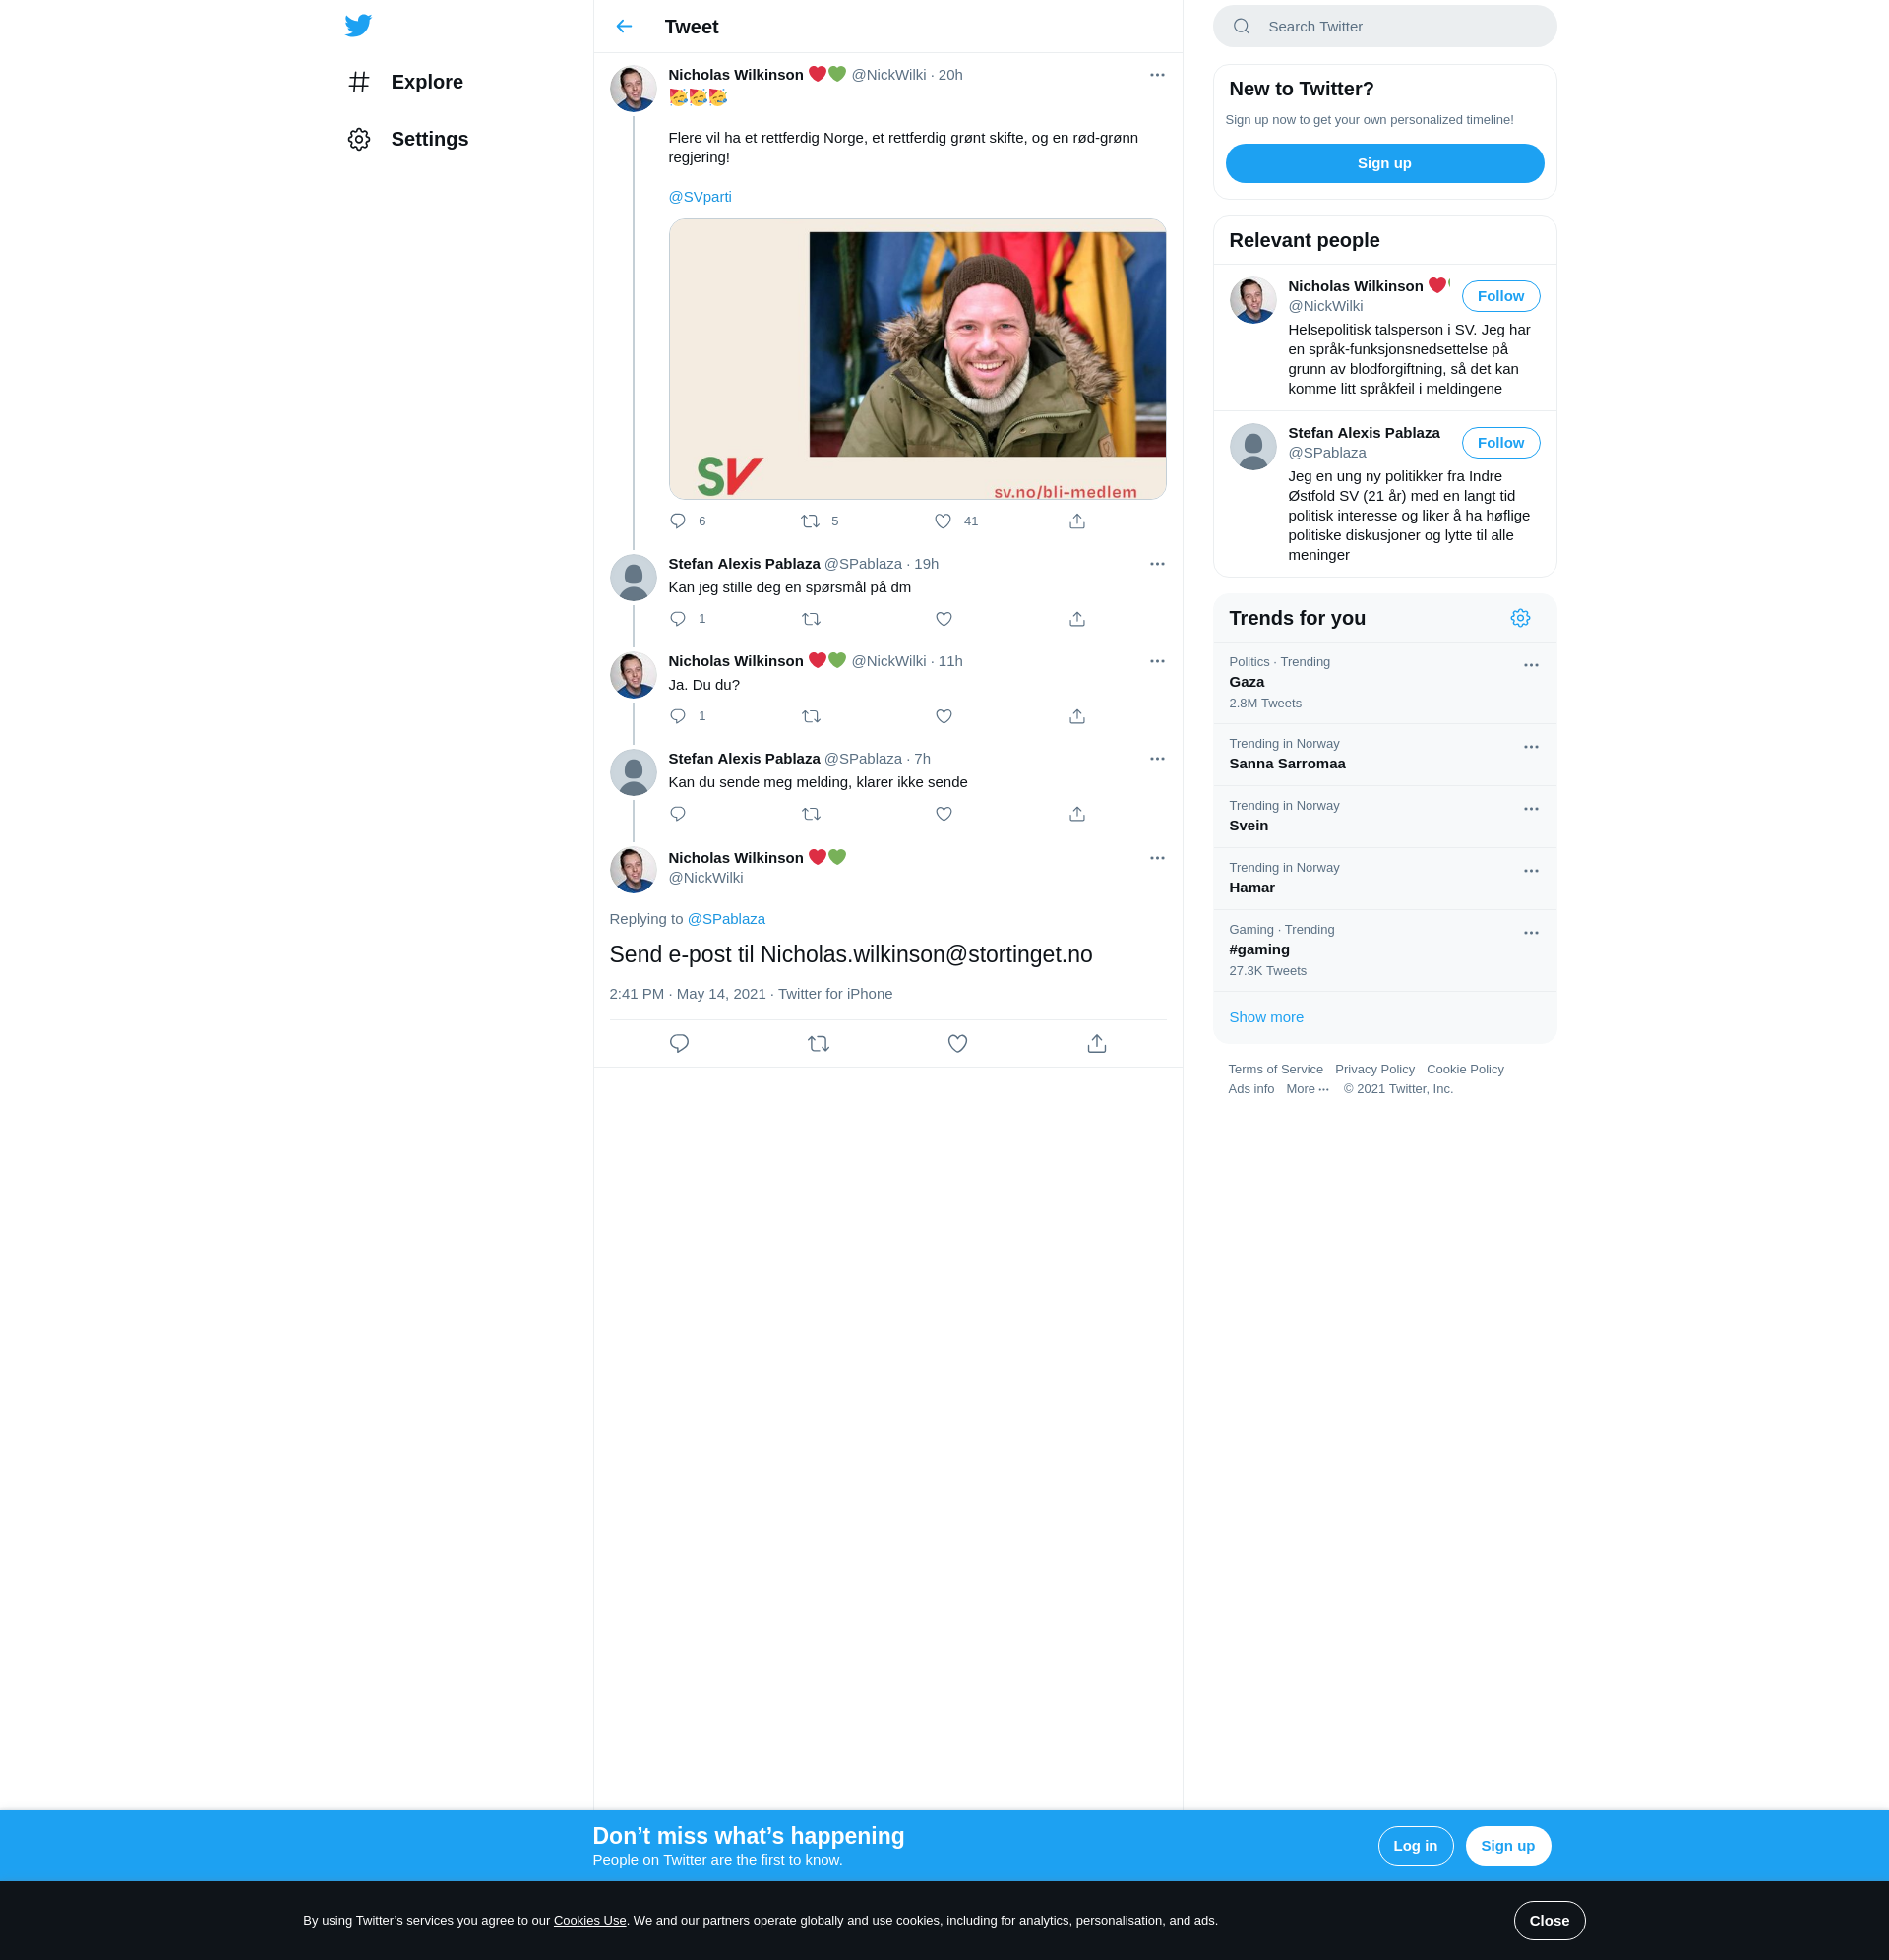Open options on the main 'Send e-post' tweet
Screen dimensions: 1889x1960
click(x=1157, y=858)
